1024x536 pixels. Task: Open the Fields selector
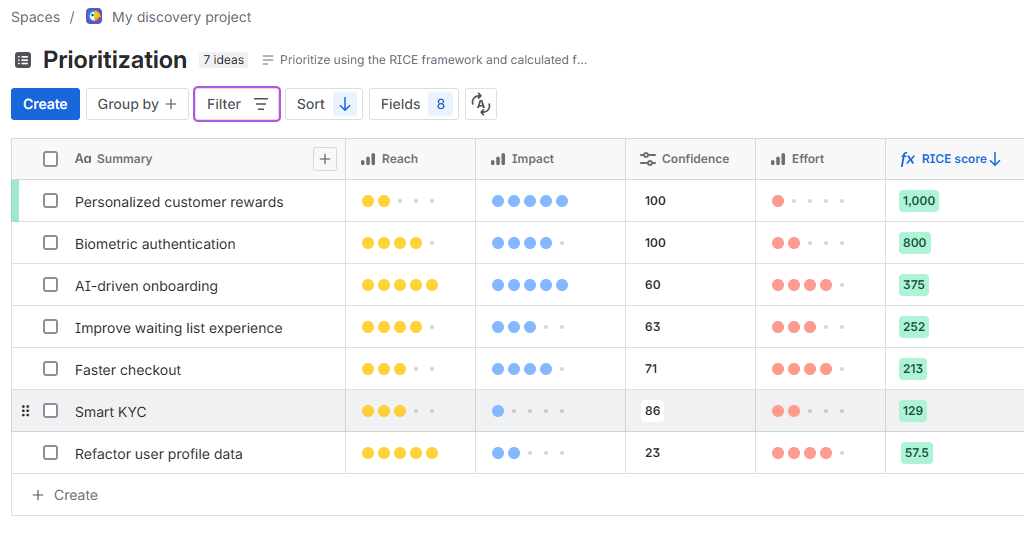coord(414,104)
